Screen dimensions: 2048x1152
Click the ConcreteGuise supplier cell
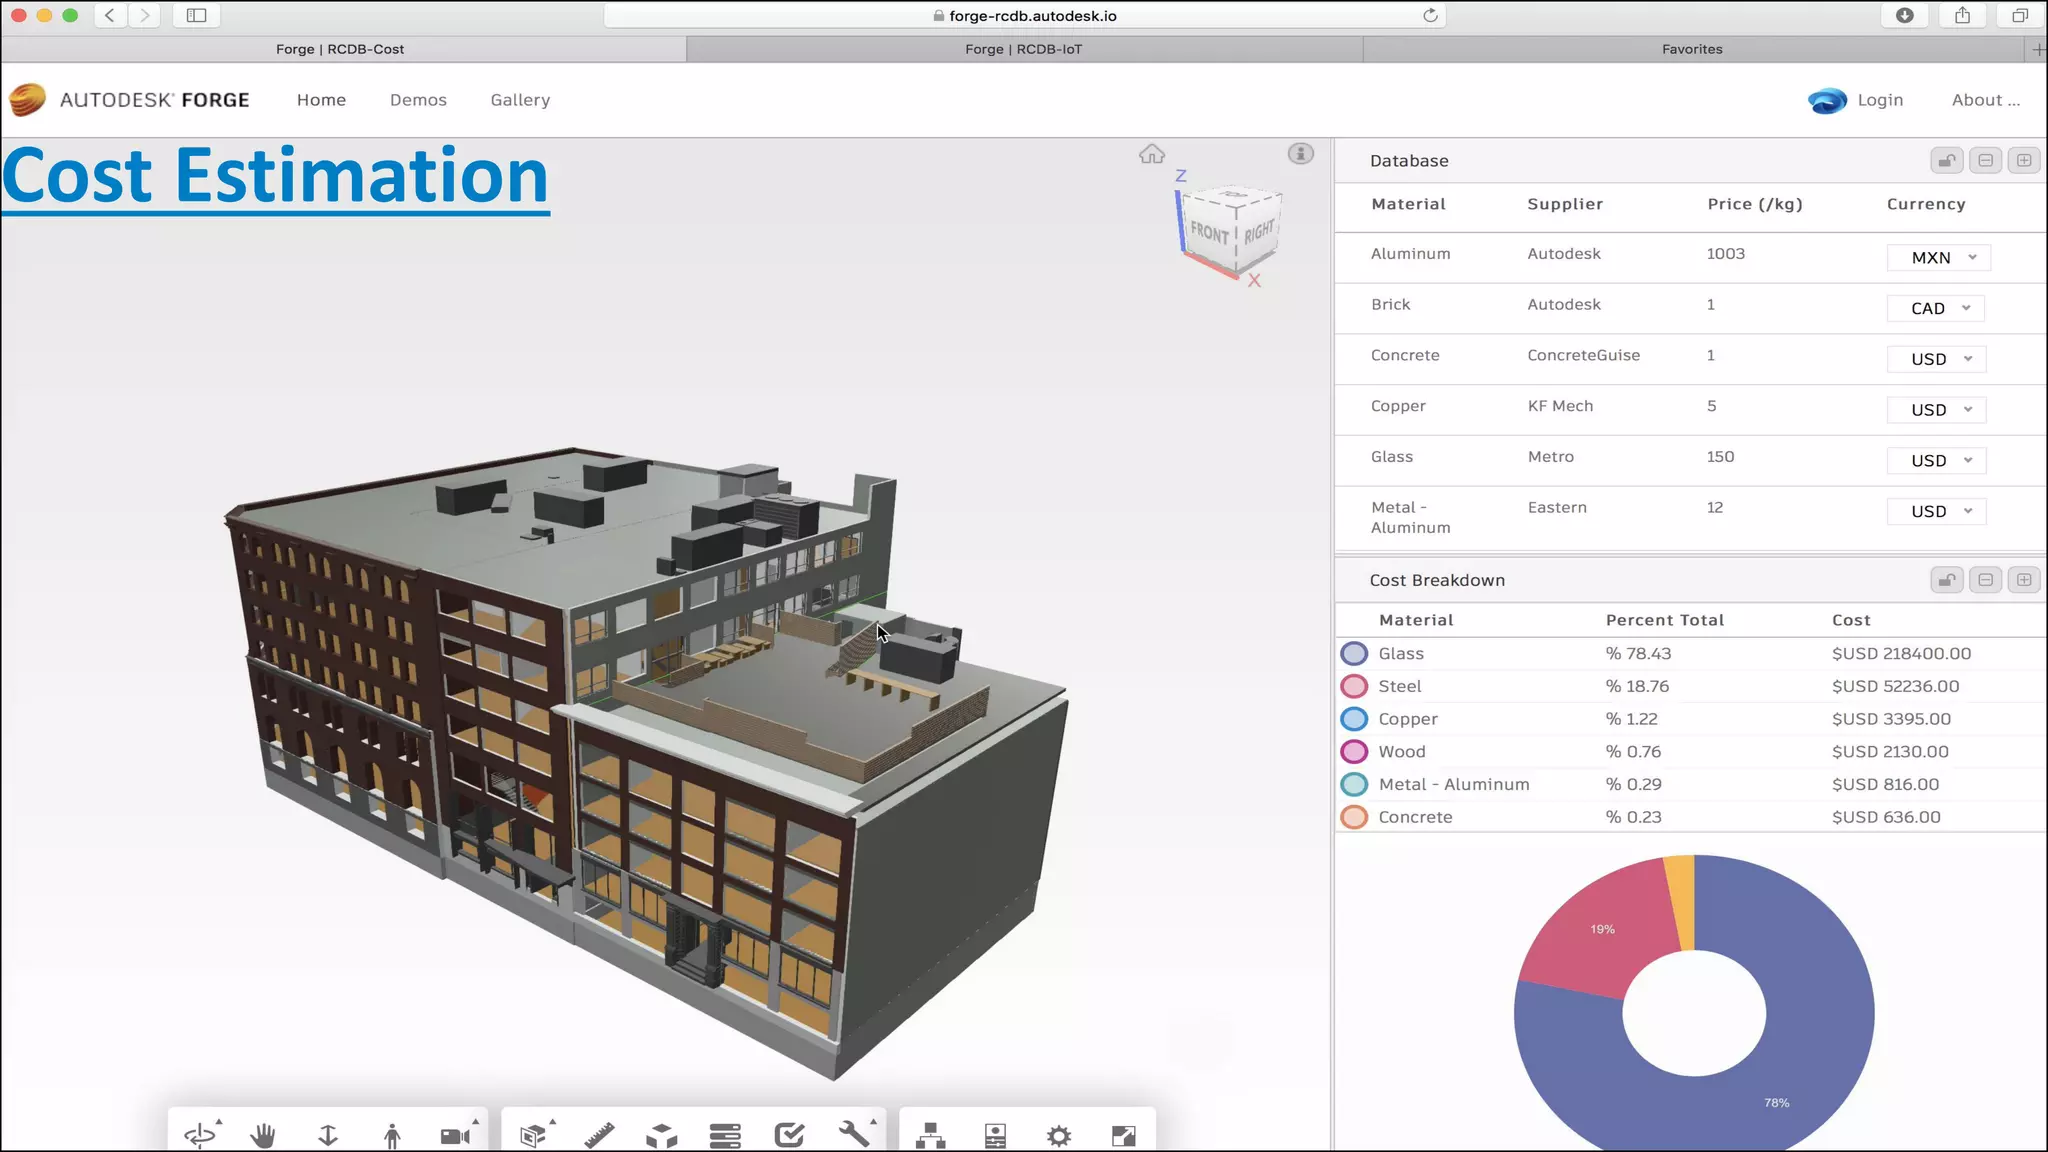(1584, 355)
